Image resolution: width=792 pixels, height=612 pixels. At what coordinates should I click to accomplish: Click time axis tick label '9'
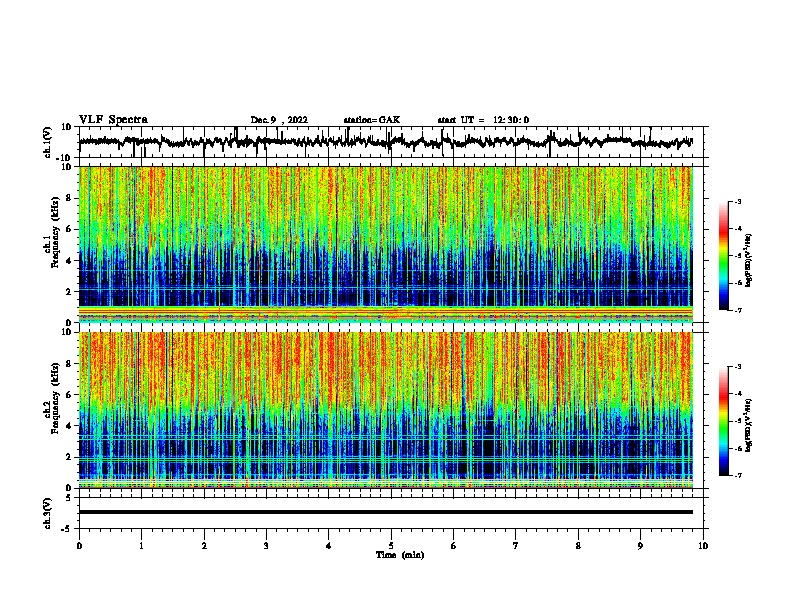[x=640, y=546]
